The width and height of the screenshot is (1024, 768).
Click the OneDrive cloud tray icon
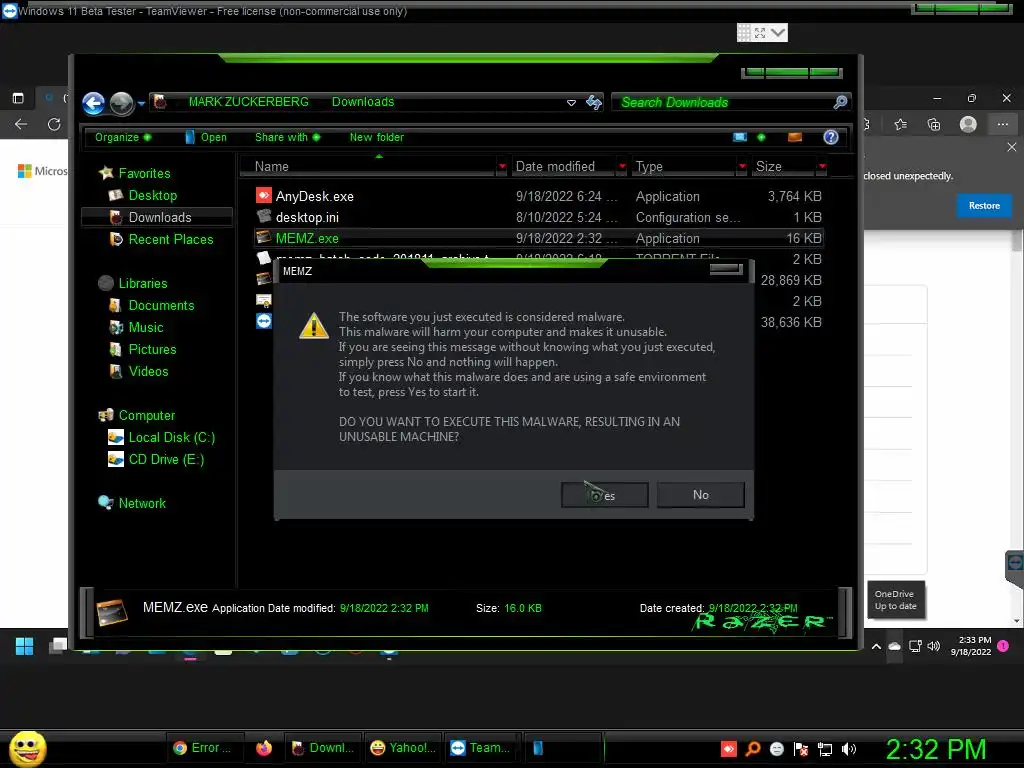click(x=895, y=647)
